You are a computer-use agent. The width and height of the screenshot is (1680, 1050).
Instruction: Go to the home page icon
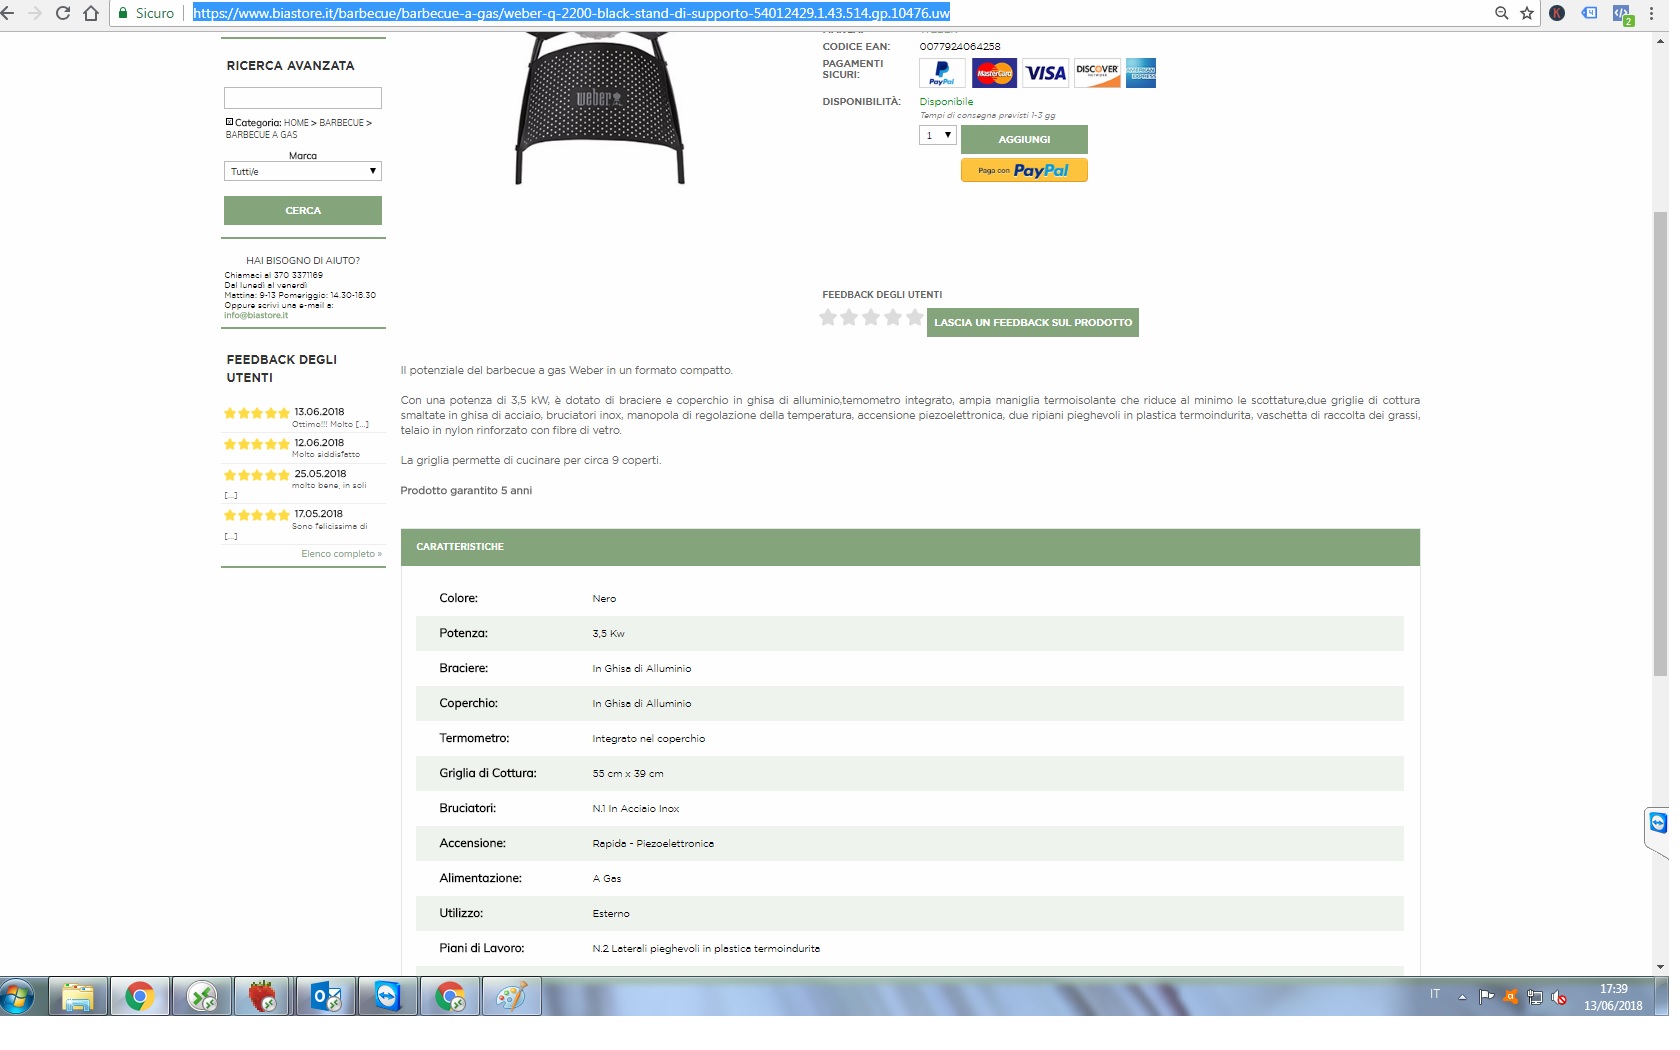pos(91,13)
